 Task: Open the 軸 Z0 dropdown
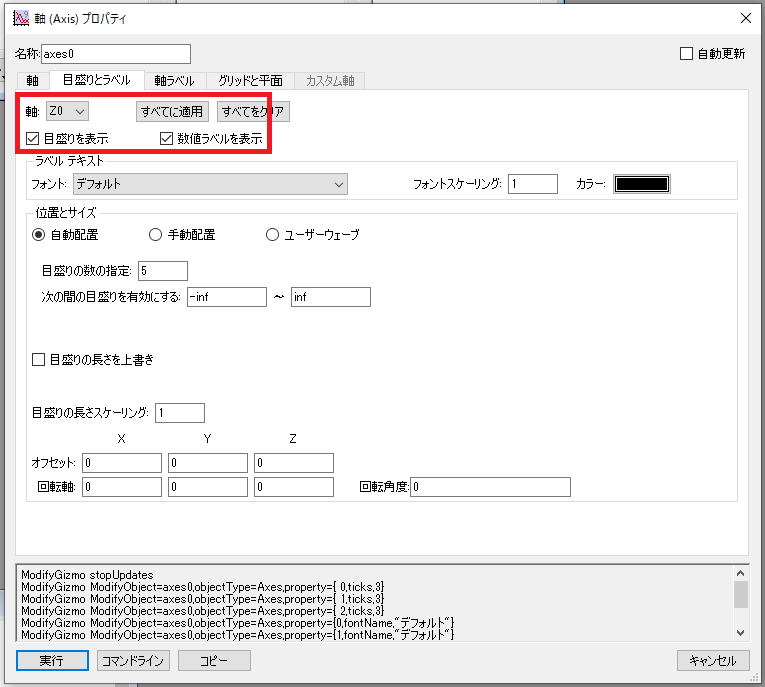pyautogui.click(x=66, y=111)
